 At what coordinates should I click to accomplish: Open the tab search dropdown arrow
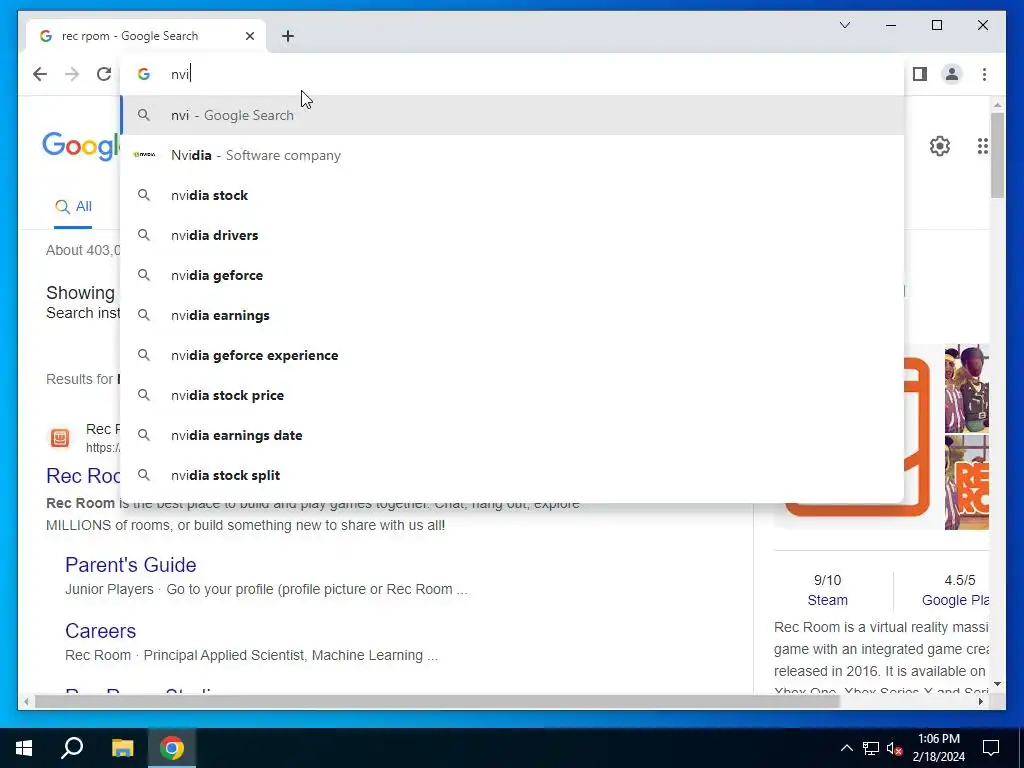click(x=844, y=25)
